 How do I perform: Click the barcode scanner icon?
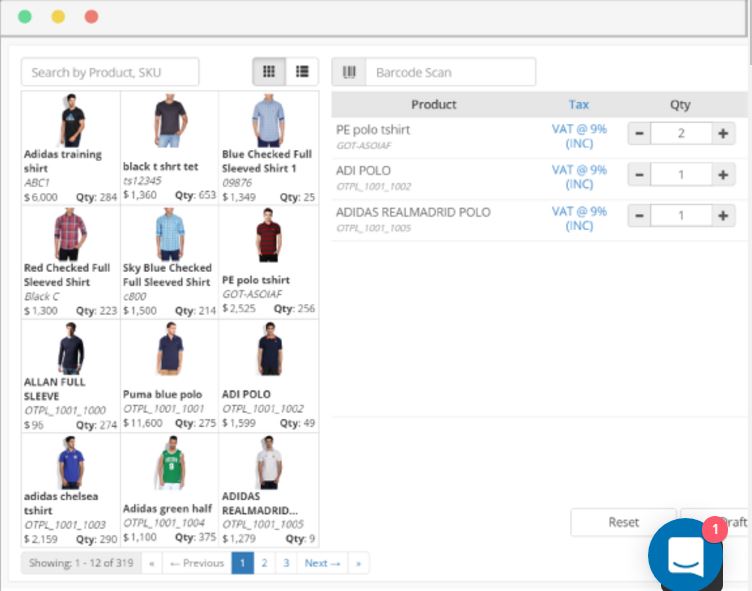pos(349,72)
